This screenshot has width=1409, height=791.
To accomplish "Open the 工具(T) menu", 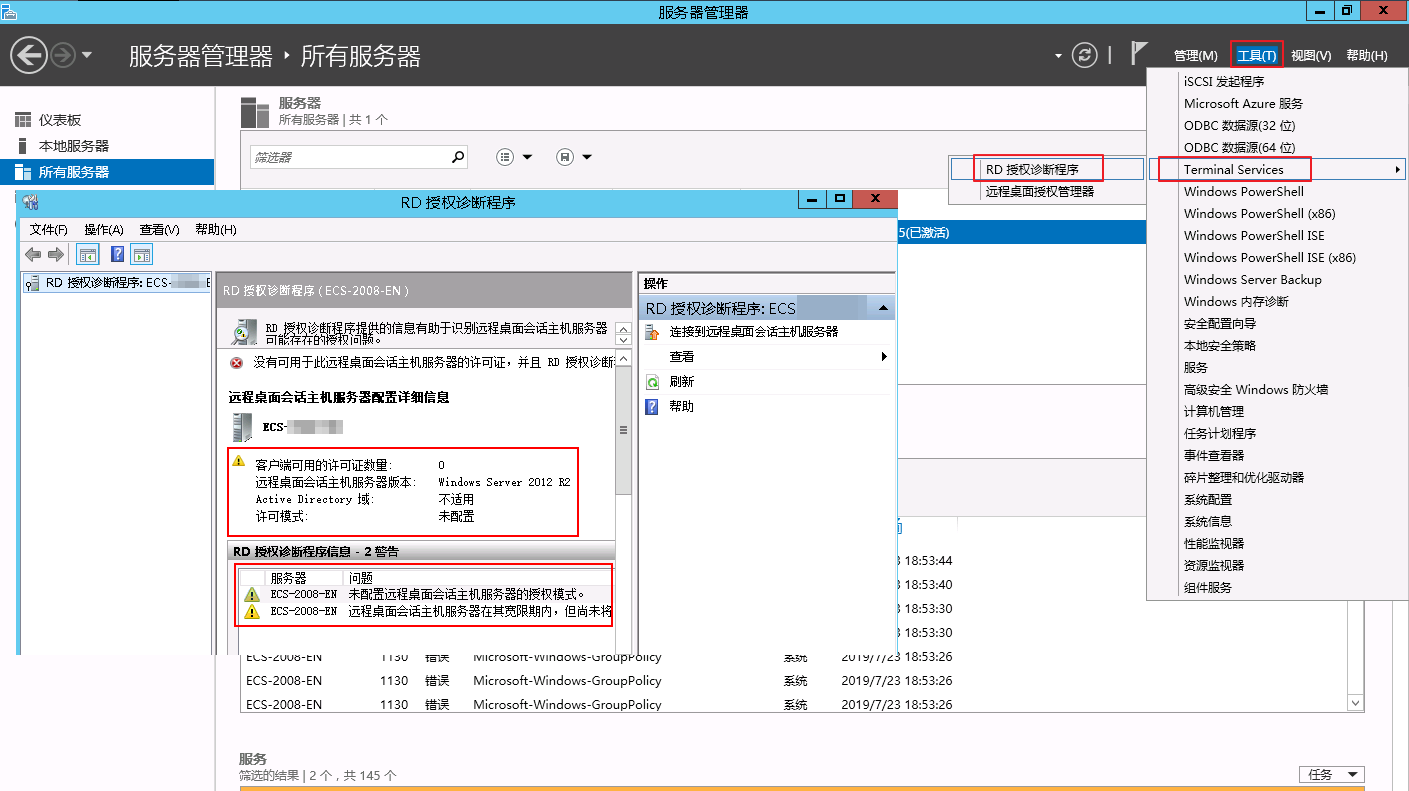I will coord(1256,56).
